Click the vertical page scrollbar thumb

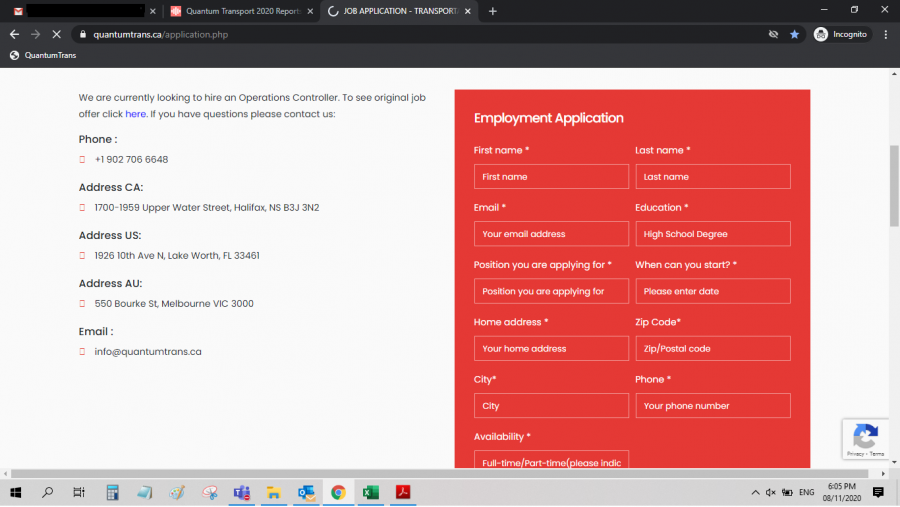[x=894, y=185]
